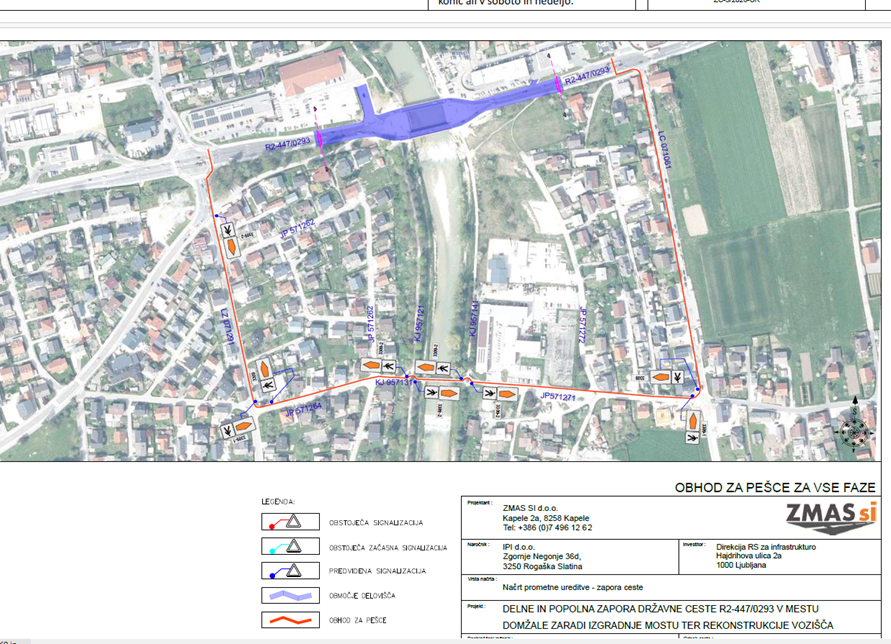Click the pedestrian sign at the detour's top-left start

click(x=230, y=229)
